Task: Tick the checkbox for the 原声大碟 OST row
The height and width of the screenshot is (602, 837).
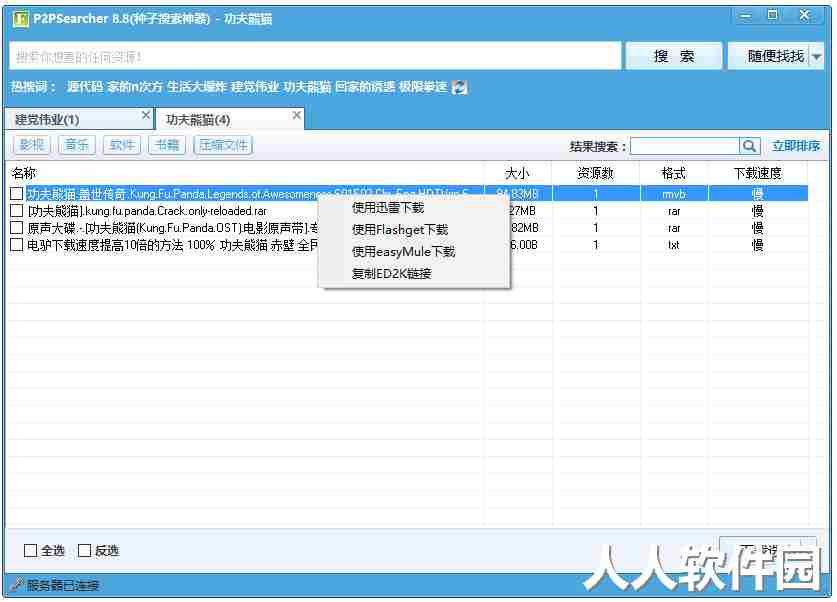Action: click(x=17, y=227)
